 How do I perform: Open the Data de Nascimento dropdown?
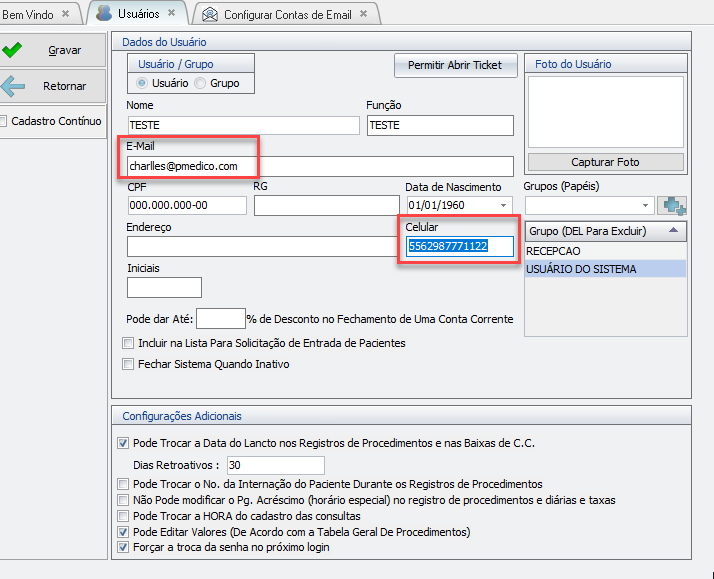click(503, 206)
